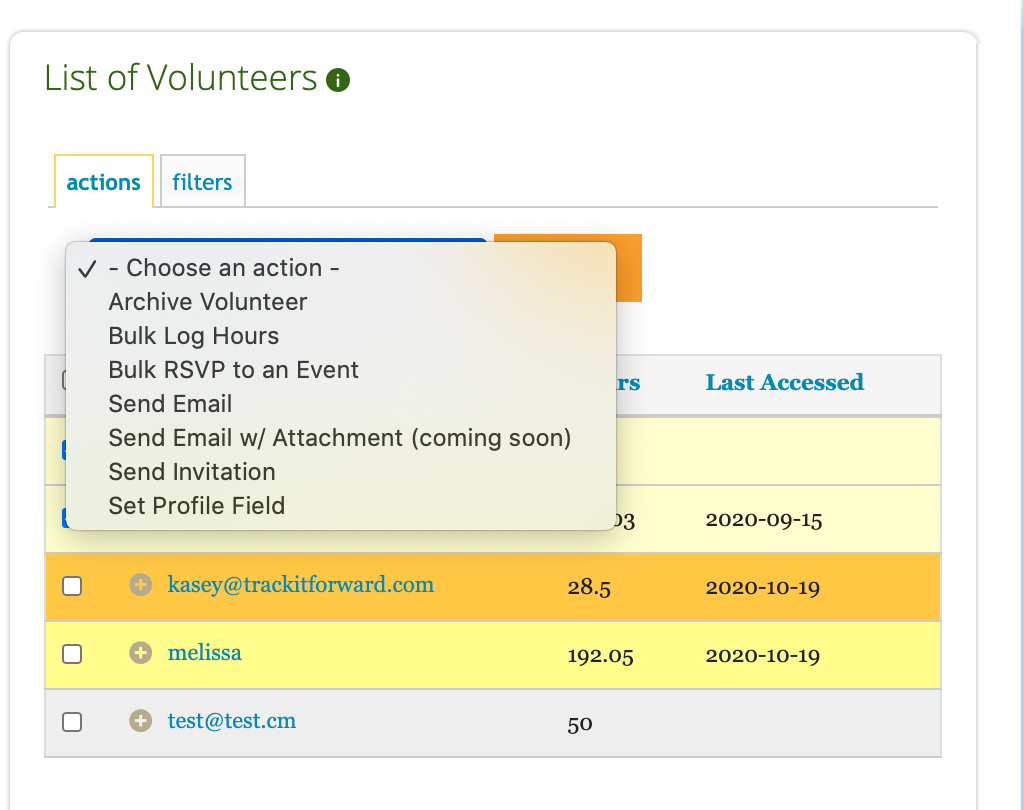Sort by the Last Accessed column
This screenshot has height=810, width=1024.
coord(784,382)
